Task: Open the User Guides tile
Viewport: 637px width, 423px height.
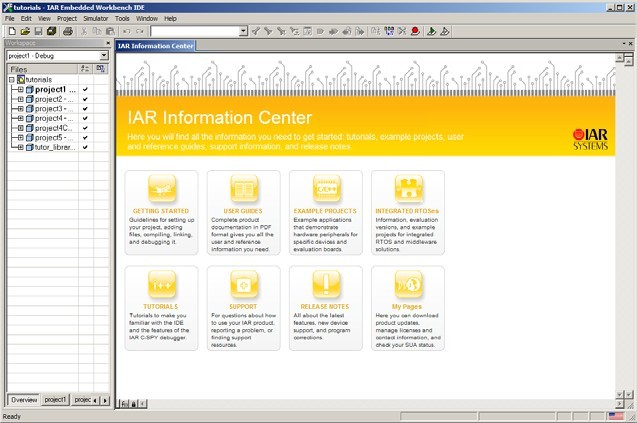Action: click(243, 213)
